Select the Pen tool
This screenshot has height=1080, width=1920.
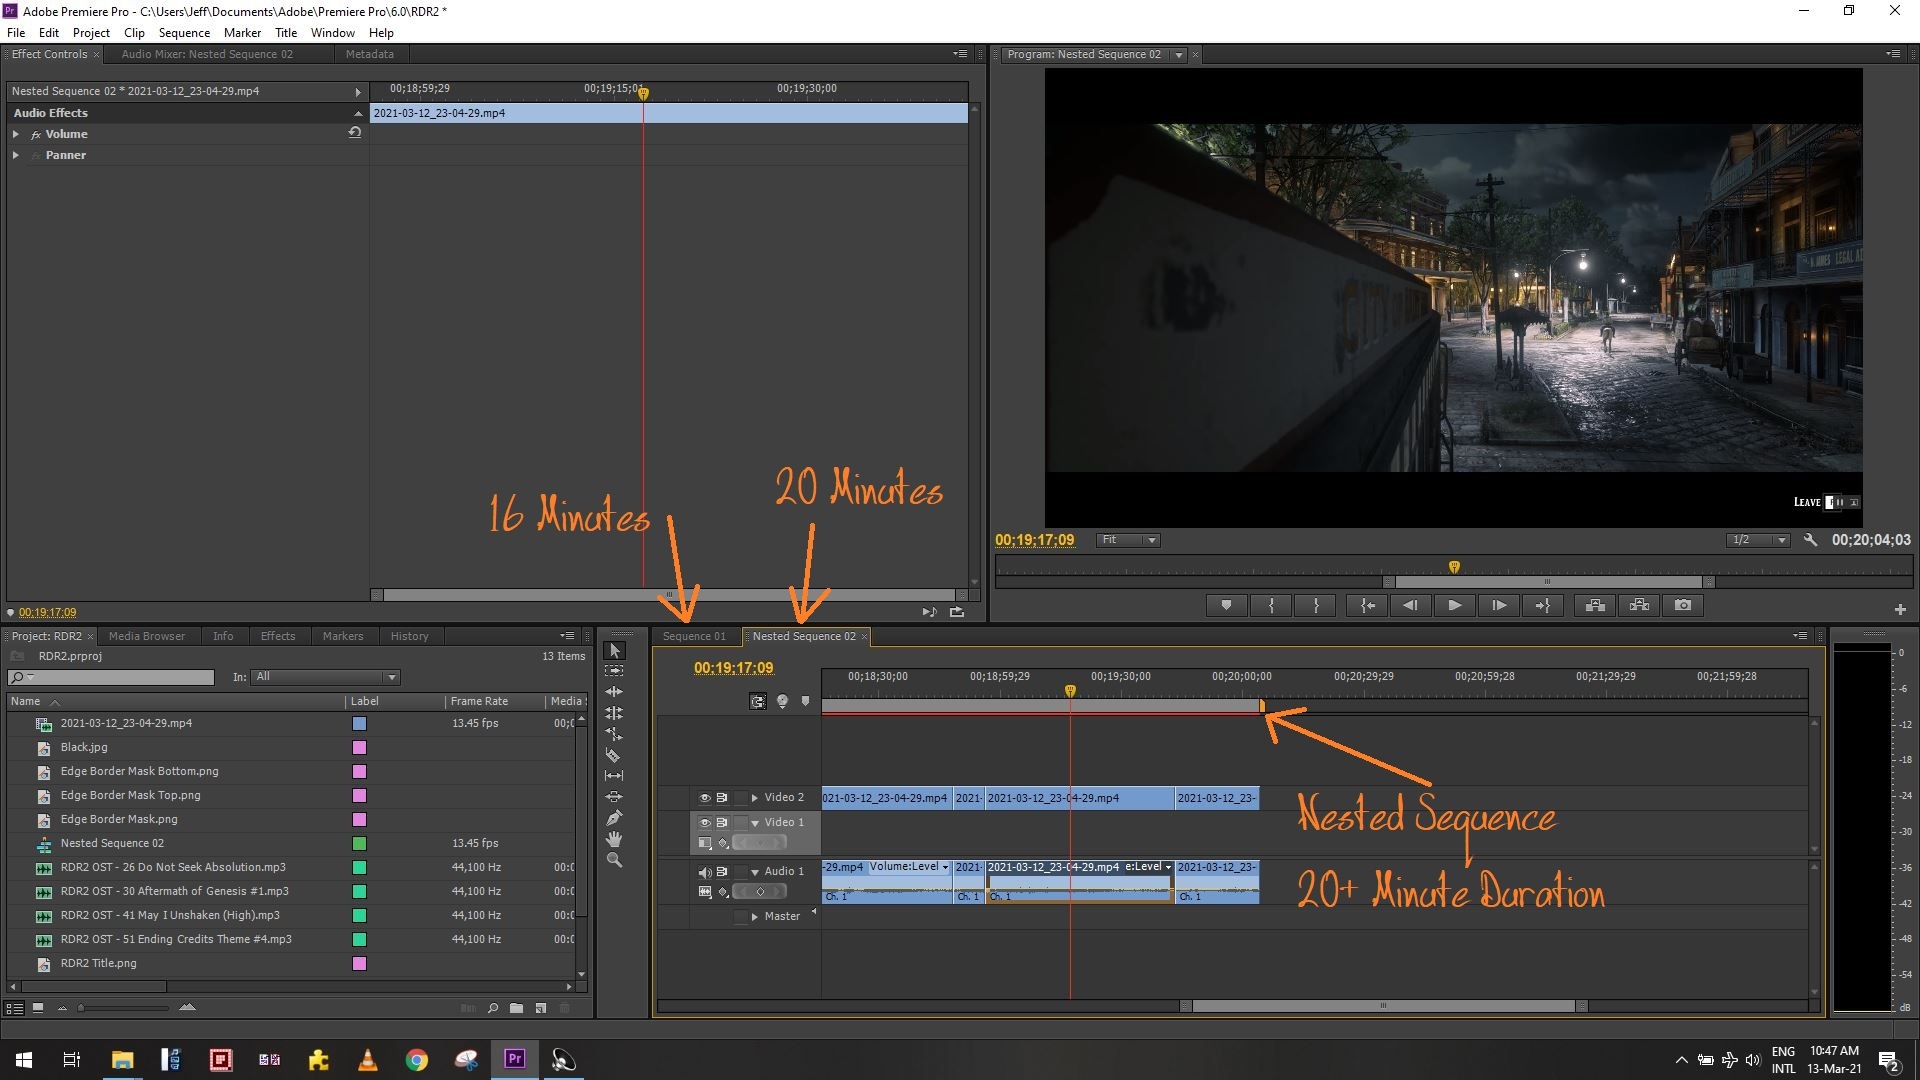click(x=614, y=818)
